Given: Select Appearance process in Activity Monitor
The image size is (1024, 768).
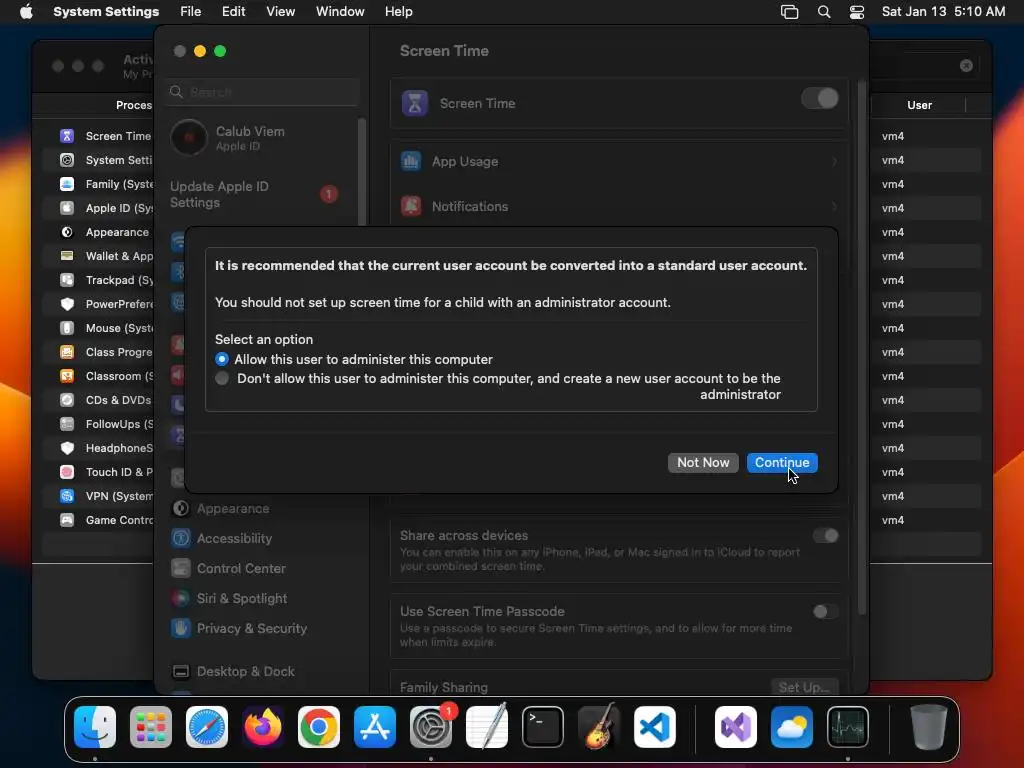Looking at the screenshot, I should coord(104,232).
